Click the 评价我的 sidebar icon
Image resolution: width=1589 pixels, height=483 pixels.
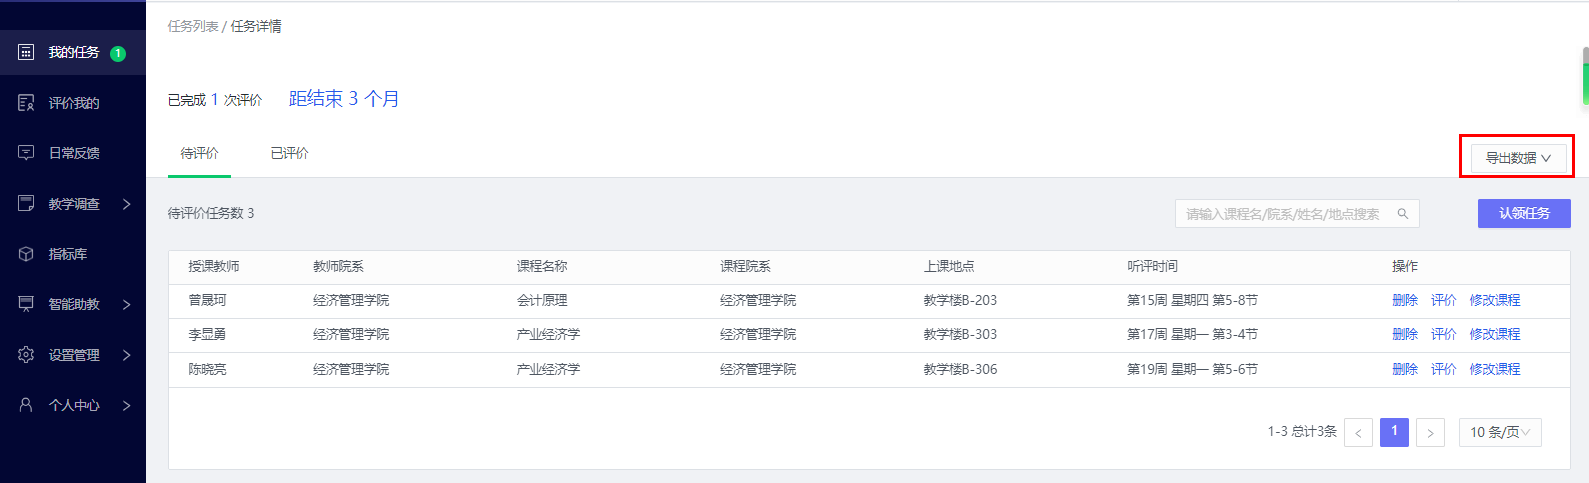pos(27,103)
